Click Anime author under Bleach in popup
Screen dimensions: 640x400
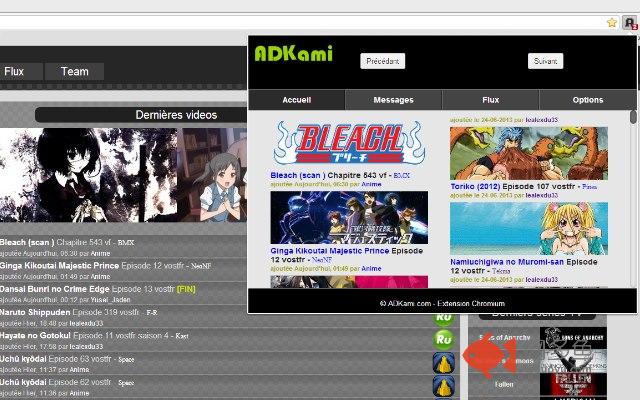(371, 184)
